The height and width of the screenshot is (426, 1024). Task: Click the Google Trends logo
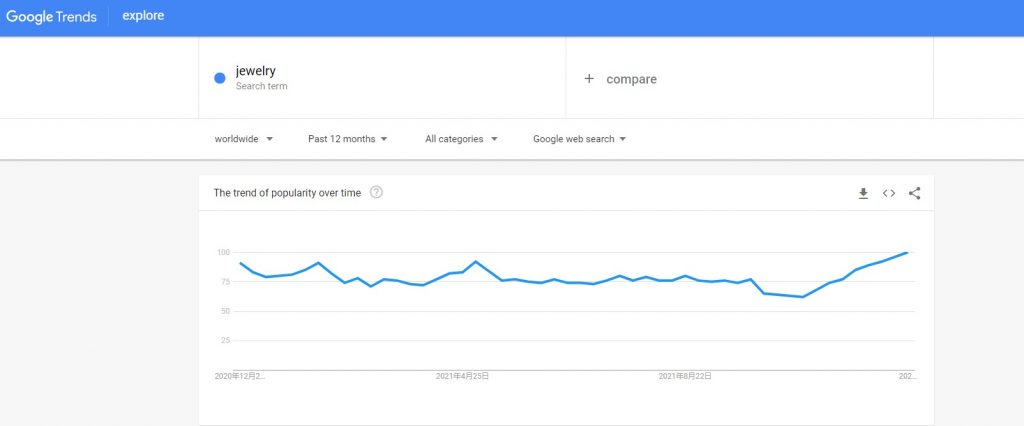(52, 17)
